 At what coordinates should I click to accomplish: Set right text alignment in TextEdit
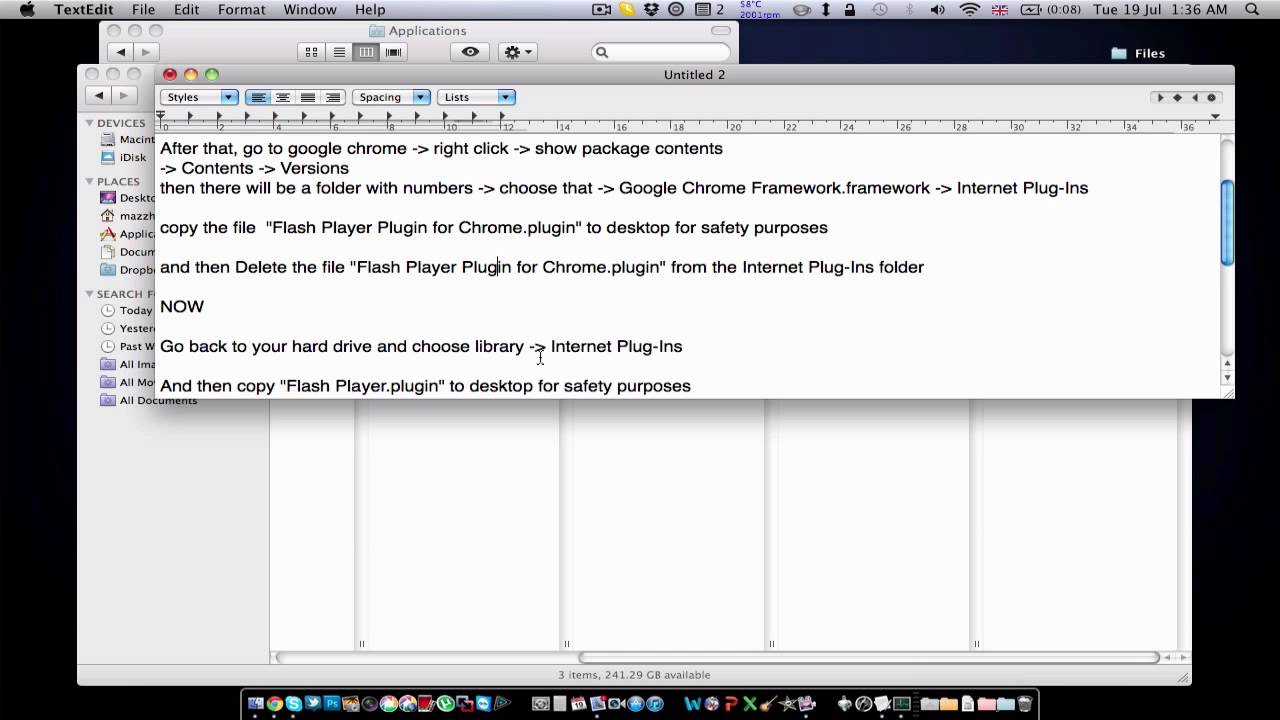(333, 97)
